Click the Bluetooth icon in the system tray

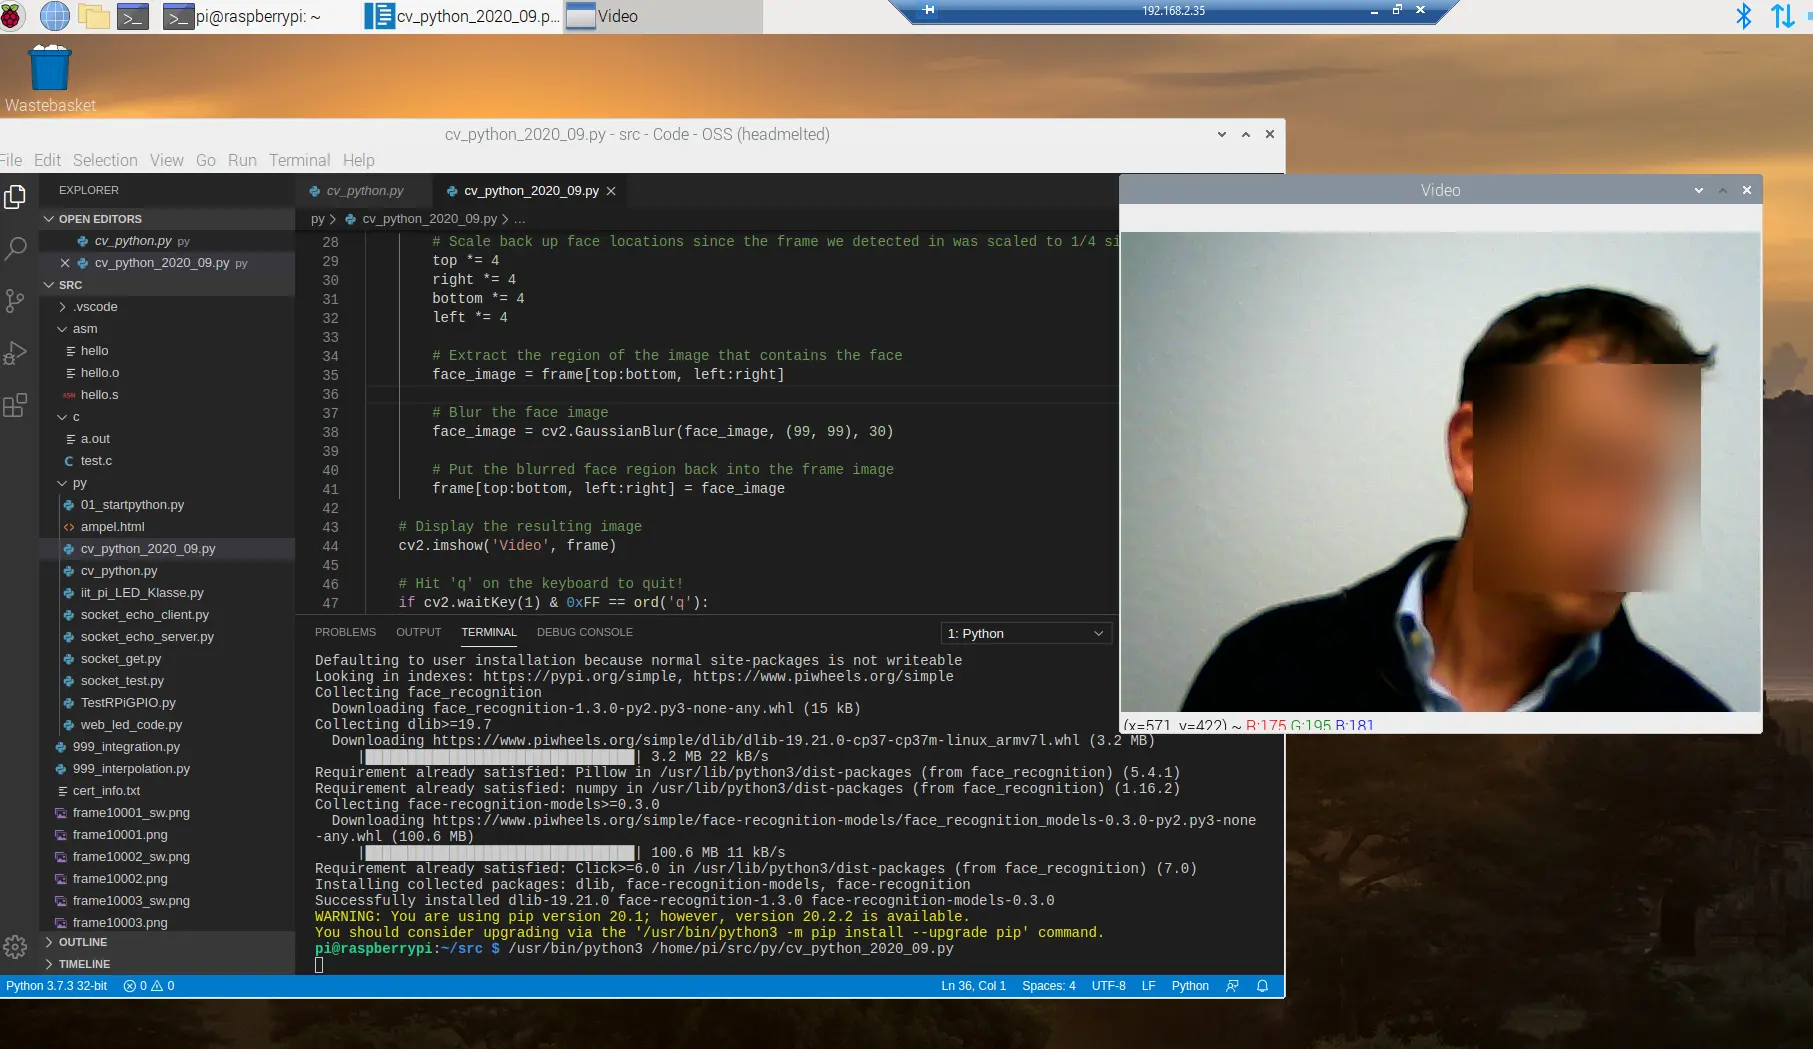(x=1744, y=16)
